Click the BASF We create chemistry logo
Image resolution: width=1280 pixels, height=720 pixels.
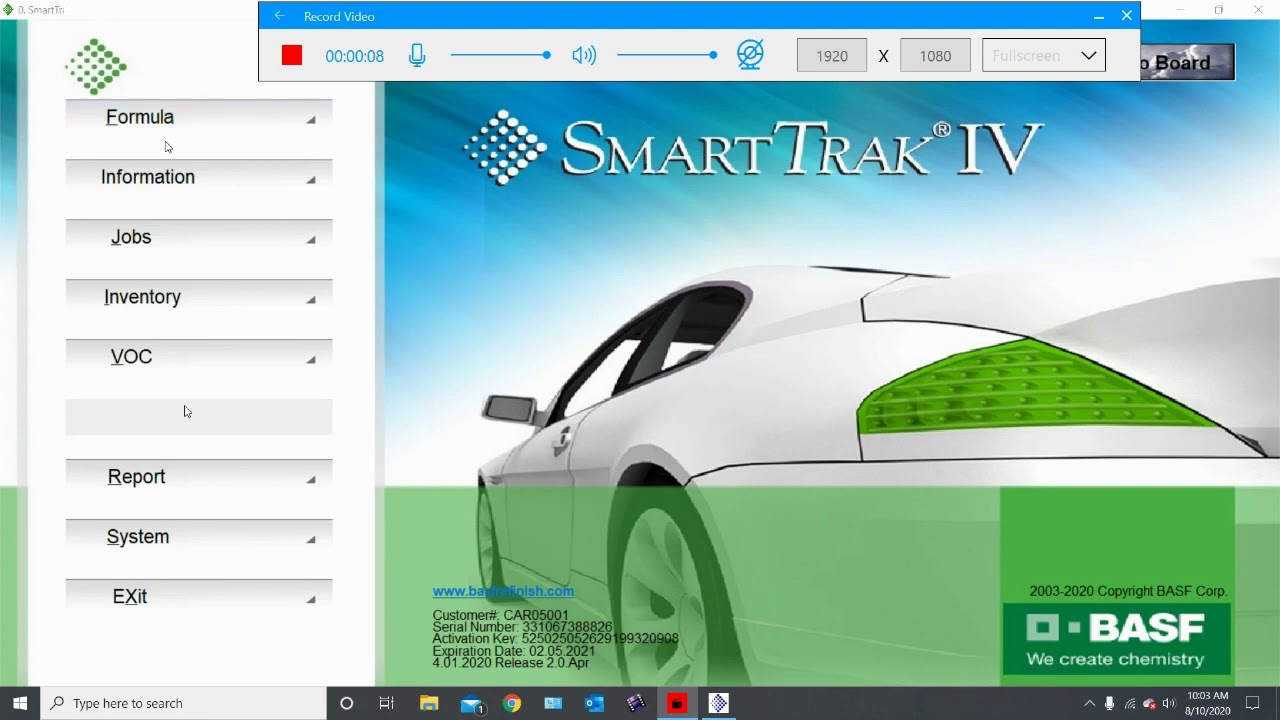click(x=1117, y=639)
